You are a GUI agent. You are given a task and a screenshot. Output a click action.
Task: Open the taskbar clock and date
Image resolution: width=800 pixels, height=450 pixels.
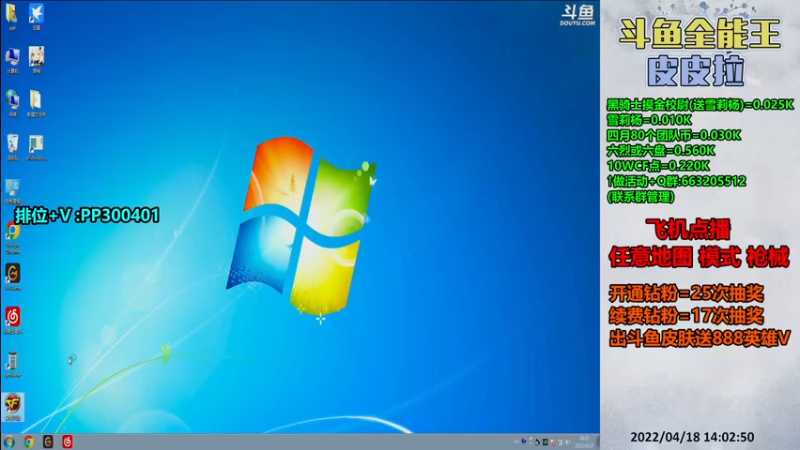pos(584,442)
